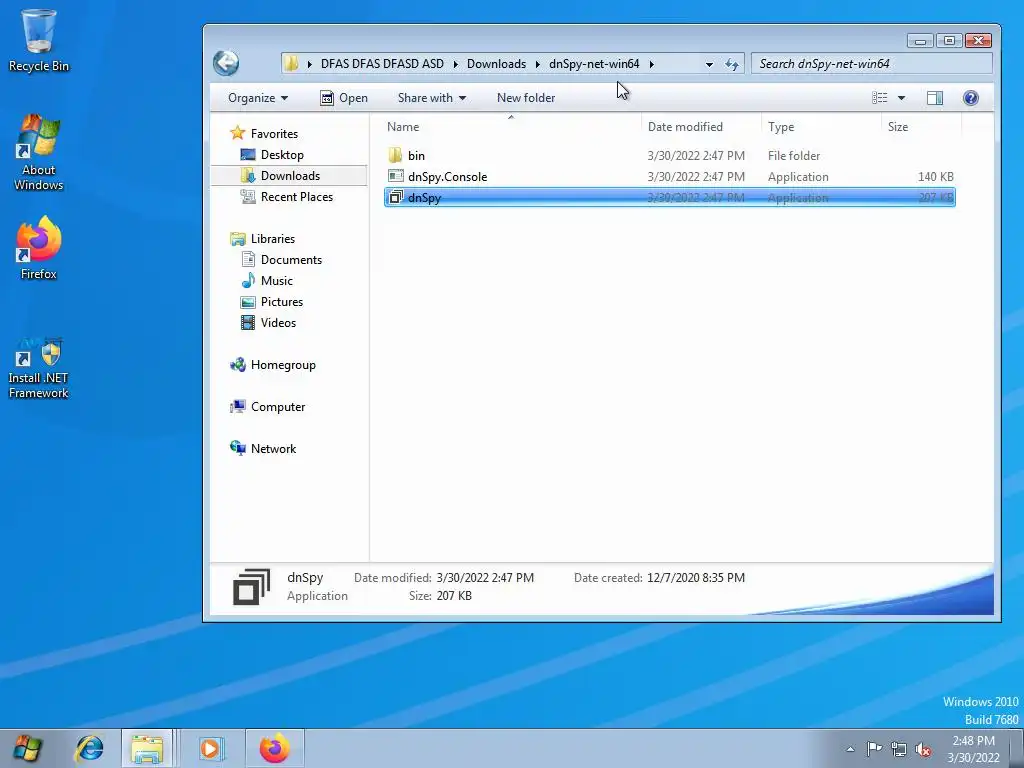Select the About Windows desktop shortcut
The width and height of the screenshot is (1024, 768).
tap(39, 153)
